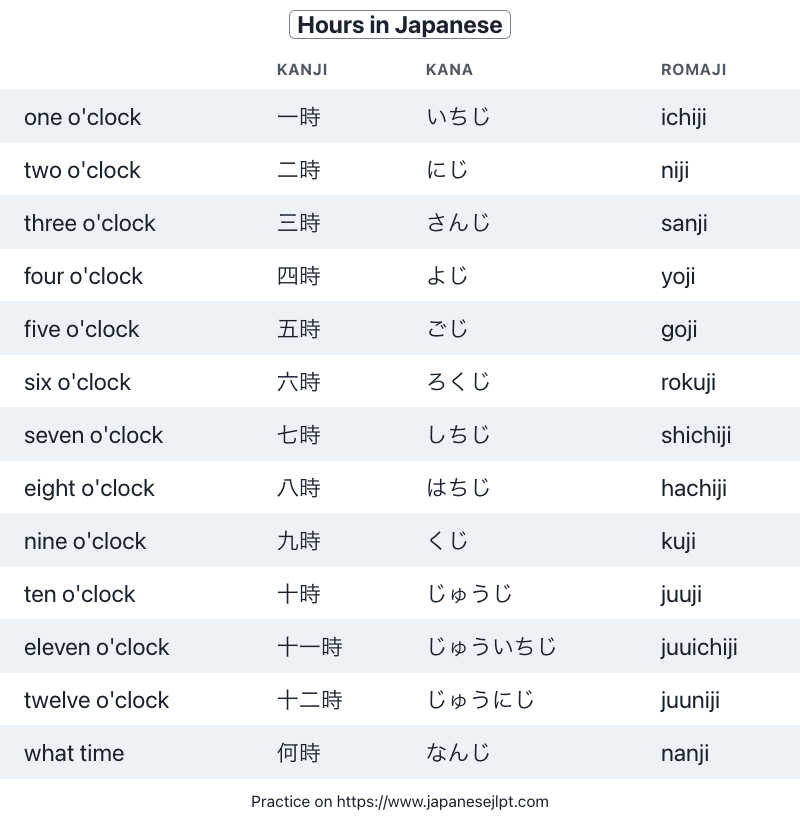
Task: Click the romaji "yoji" cell
Action: [x=678, y=276]
